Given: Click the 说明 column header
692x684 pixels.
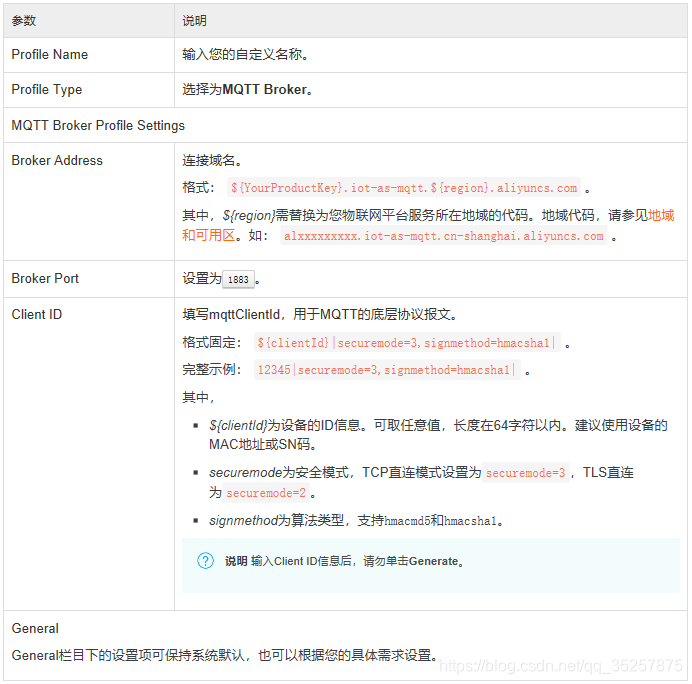Looking at the screenshot, I should coord(431,21).
